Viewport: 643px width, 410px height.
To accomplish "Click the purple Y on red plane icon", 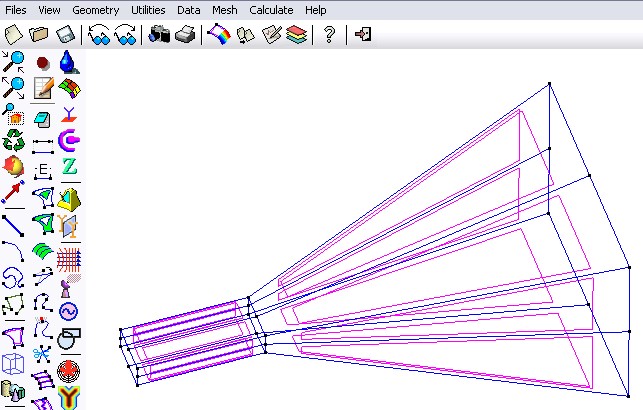I will coord(69,114).
